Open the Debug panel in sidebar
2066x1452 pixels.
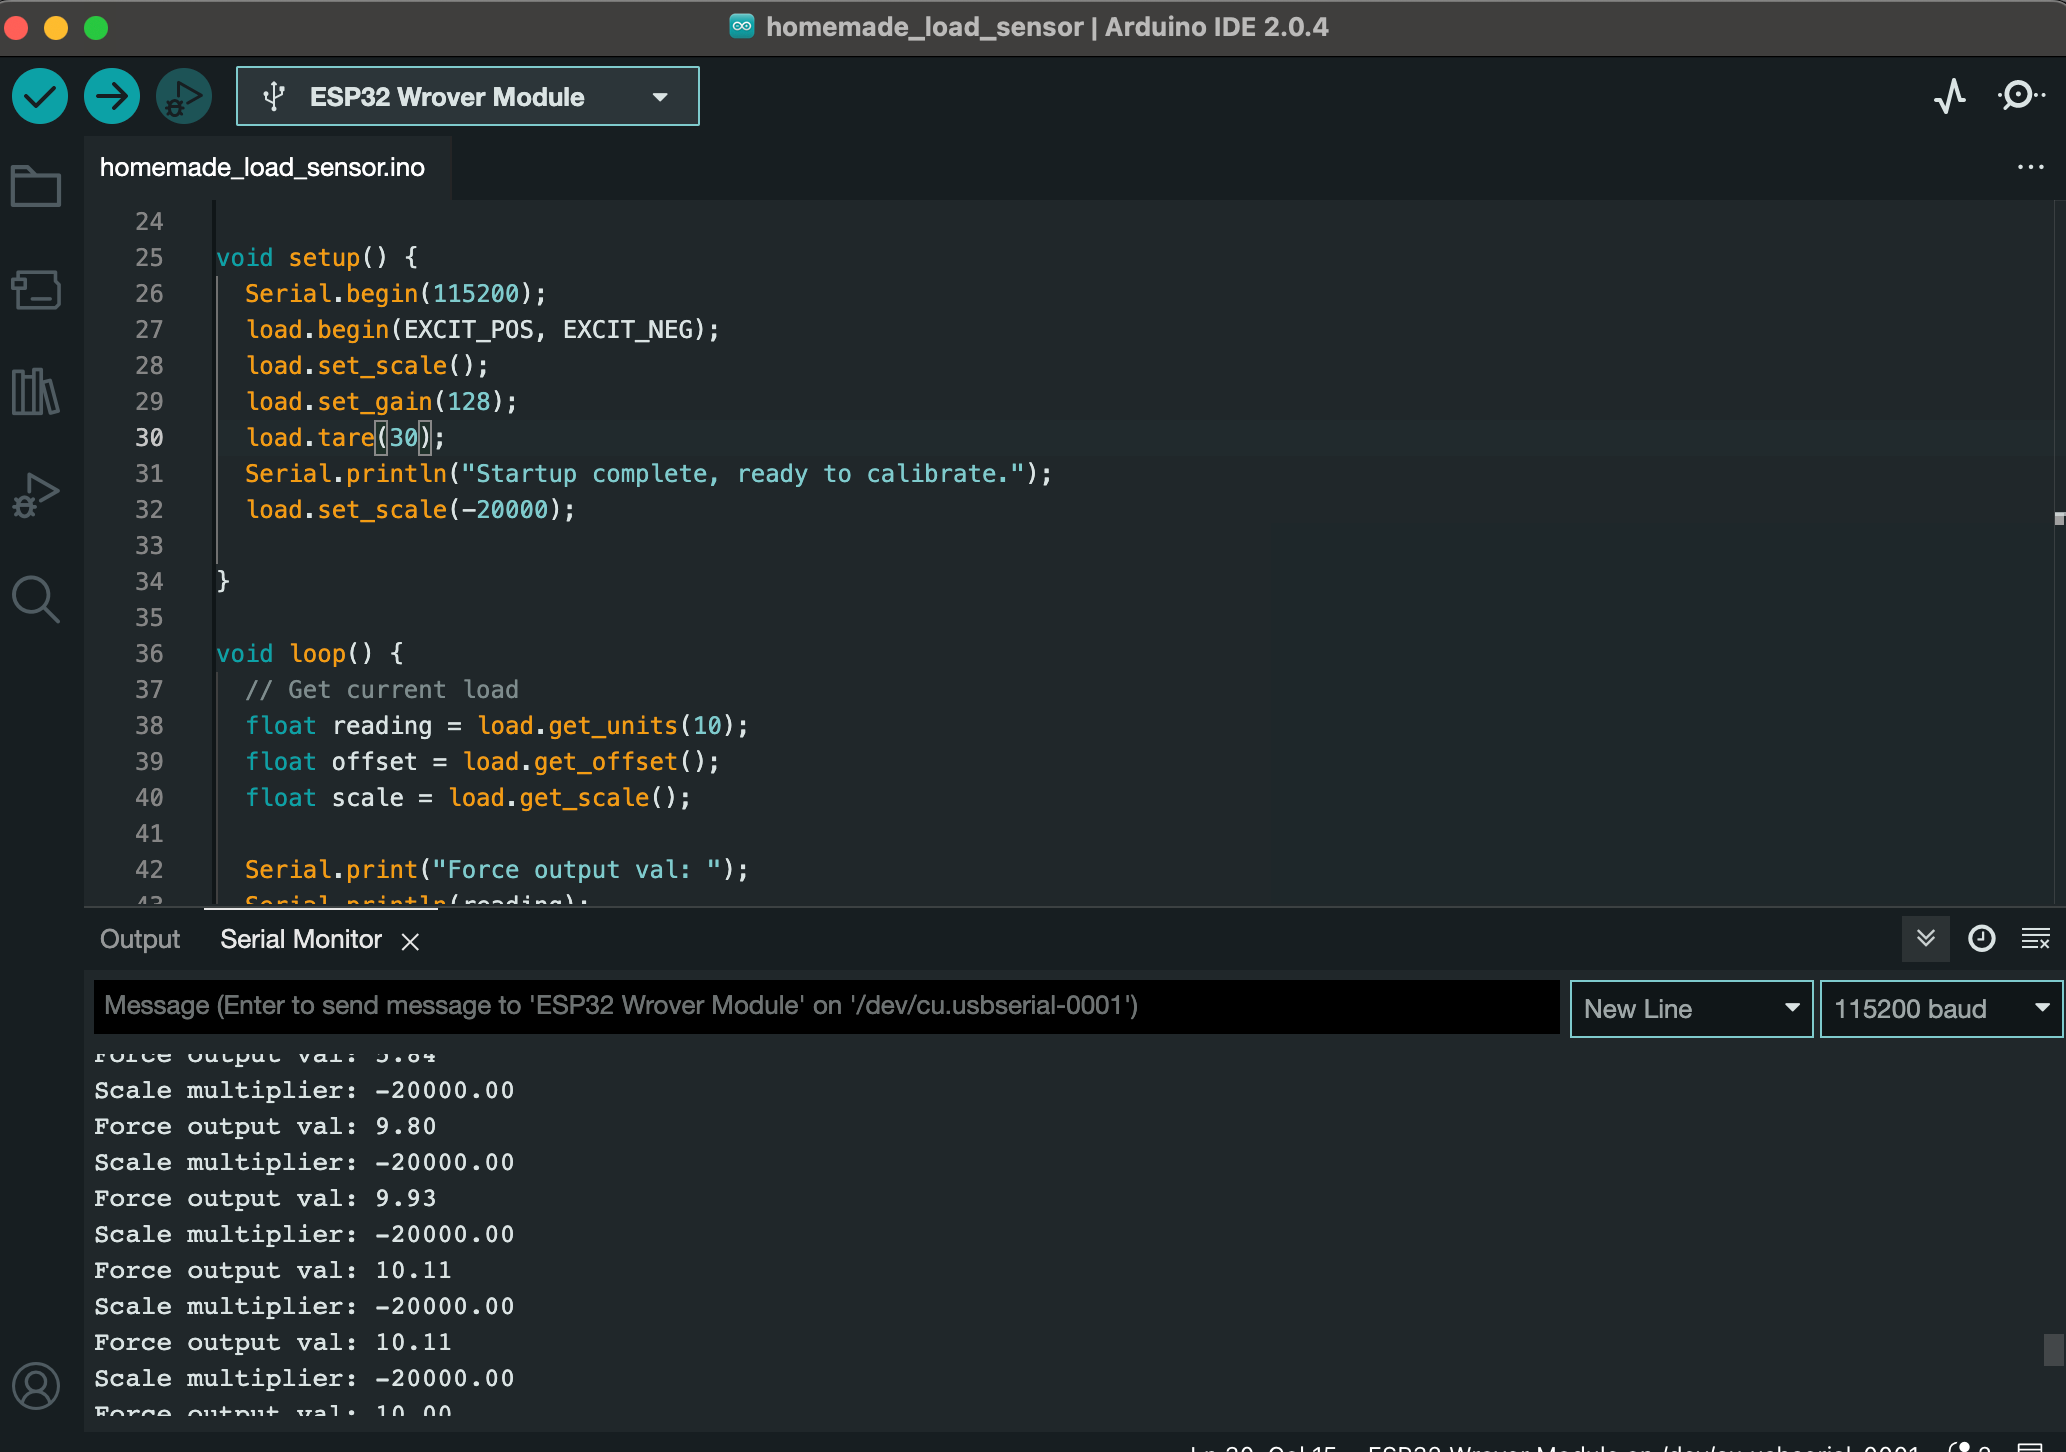tap(36, 495)
